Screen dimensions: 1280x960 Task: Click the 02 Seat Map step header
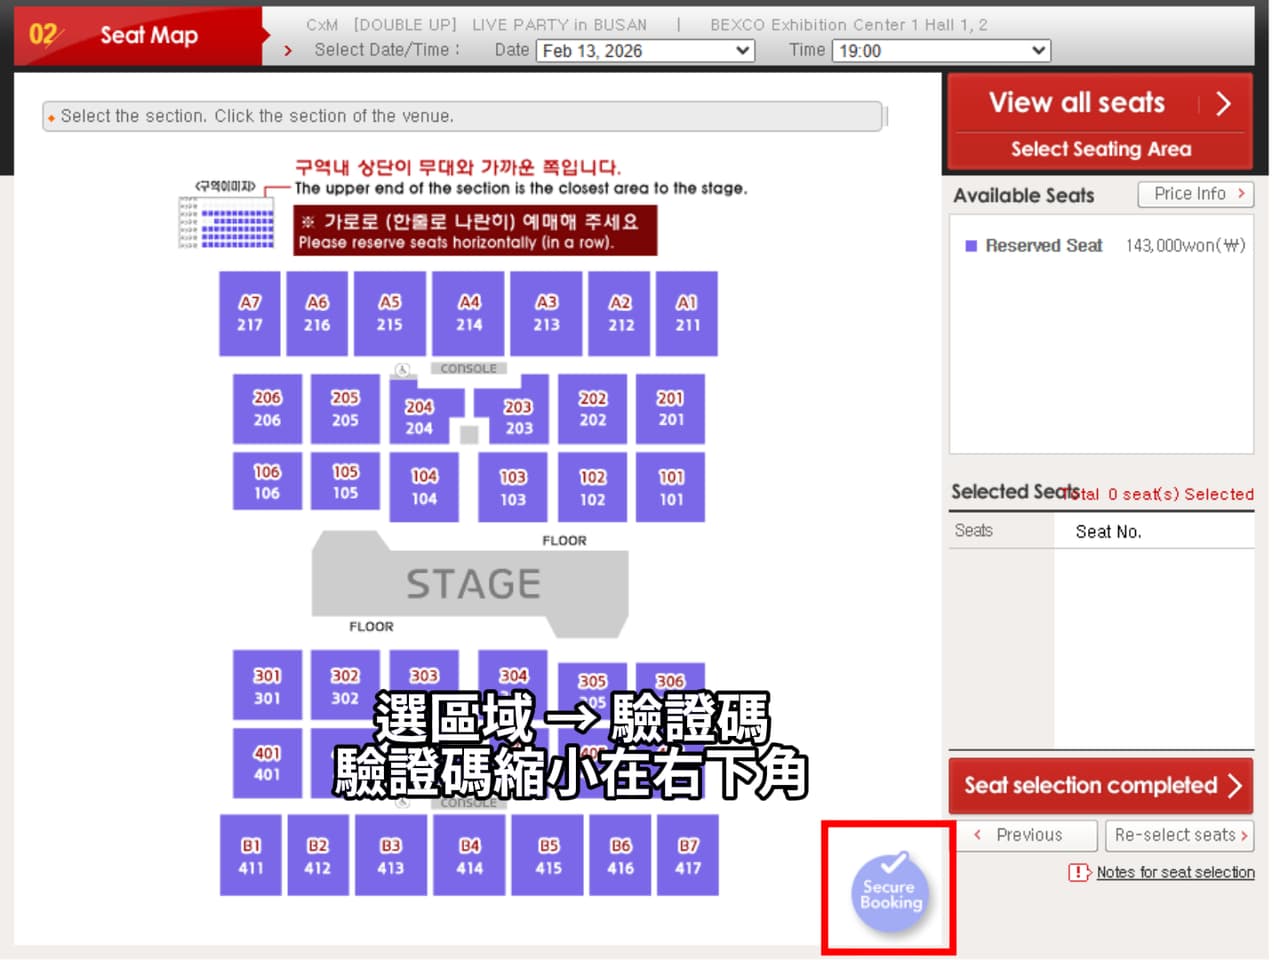coord(138,35)
